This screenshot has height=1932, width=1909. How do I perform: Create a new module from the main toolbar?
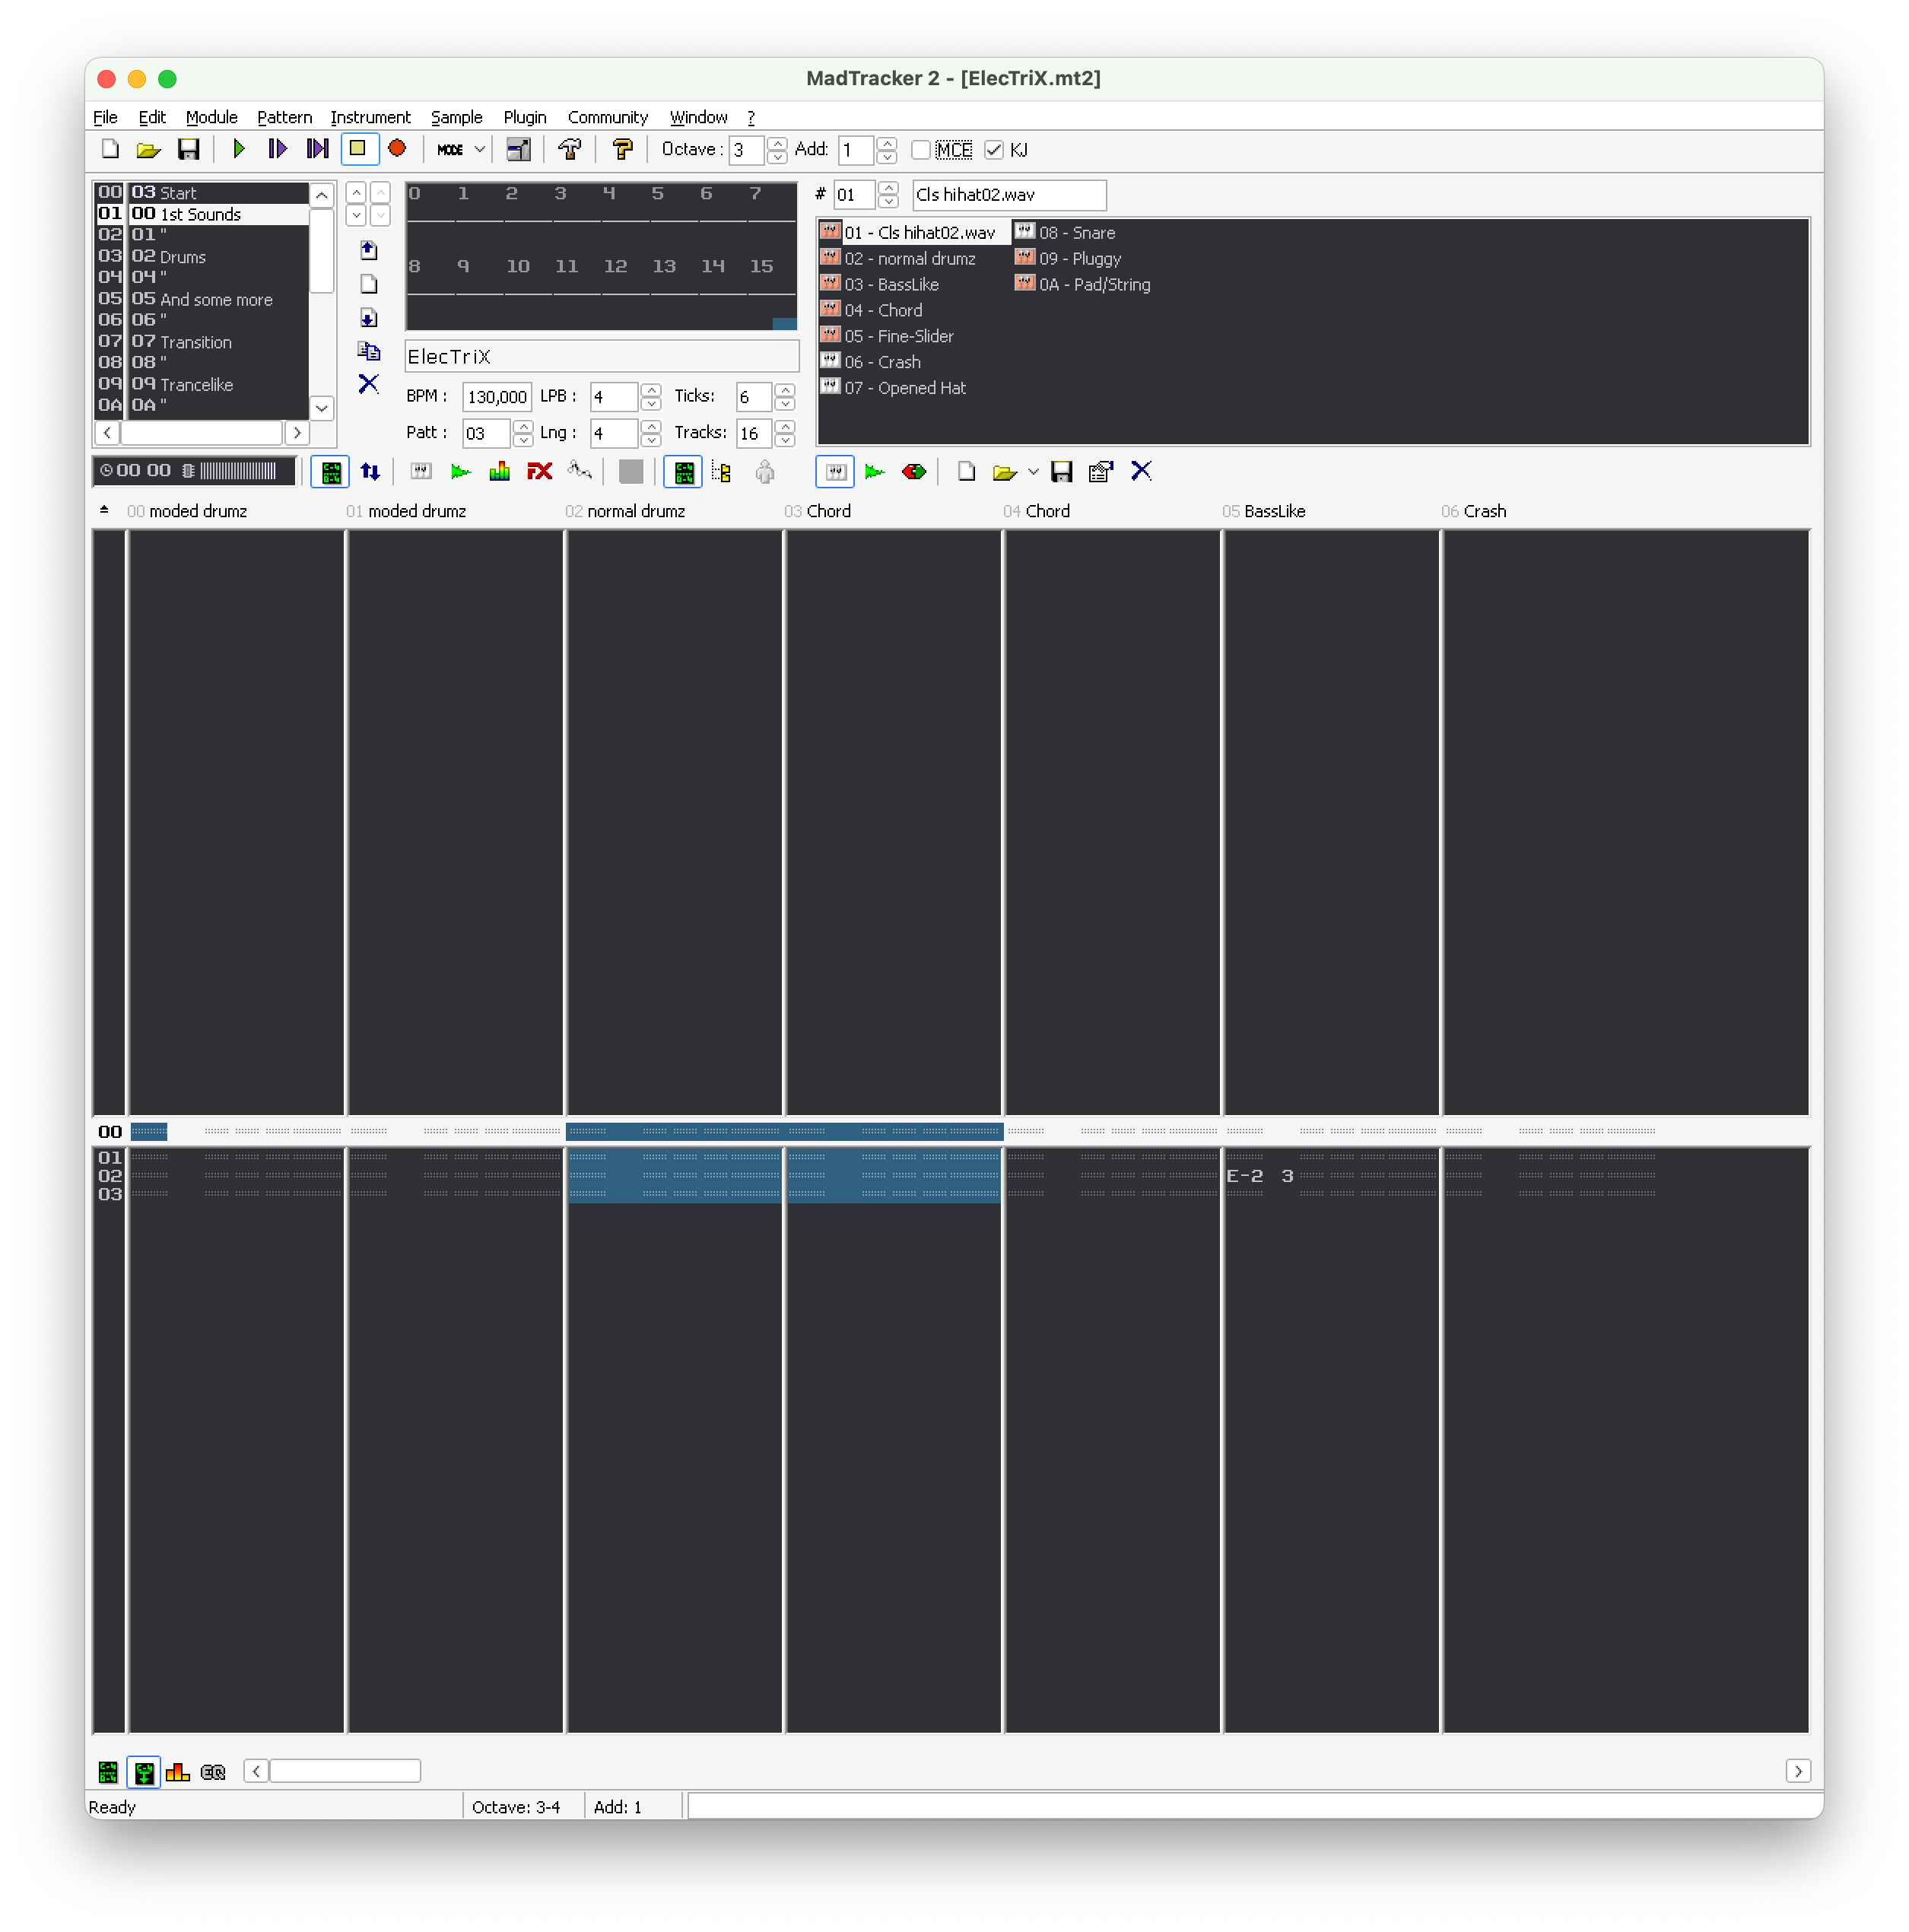pyautogui.click(x=110, y=150)
